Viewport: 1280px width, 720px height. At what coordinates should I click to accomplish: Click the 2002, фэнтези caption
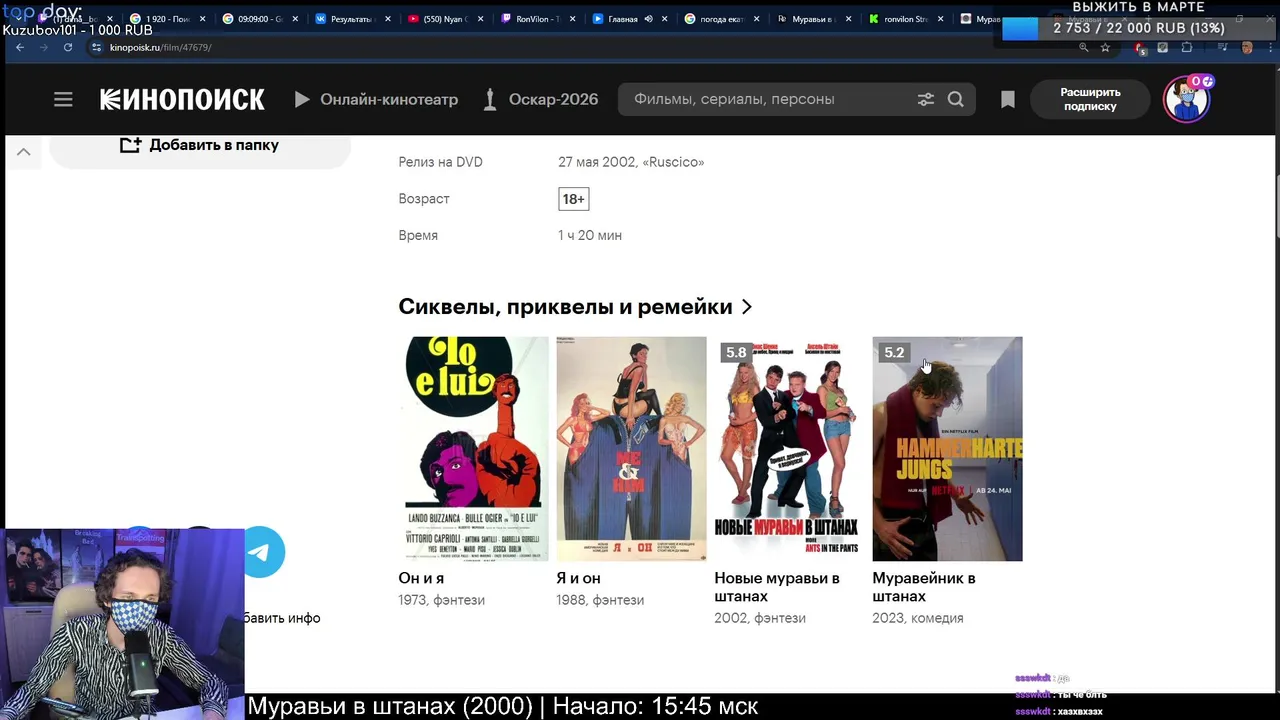(x=760, y=618)
